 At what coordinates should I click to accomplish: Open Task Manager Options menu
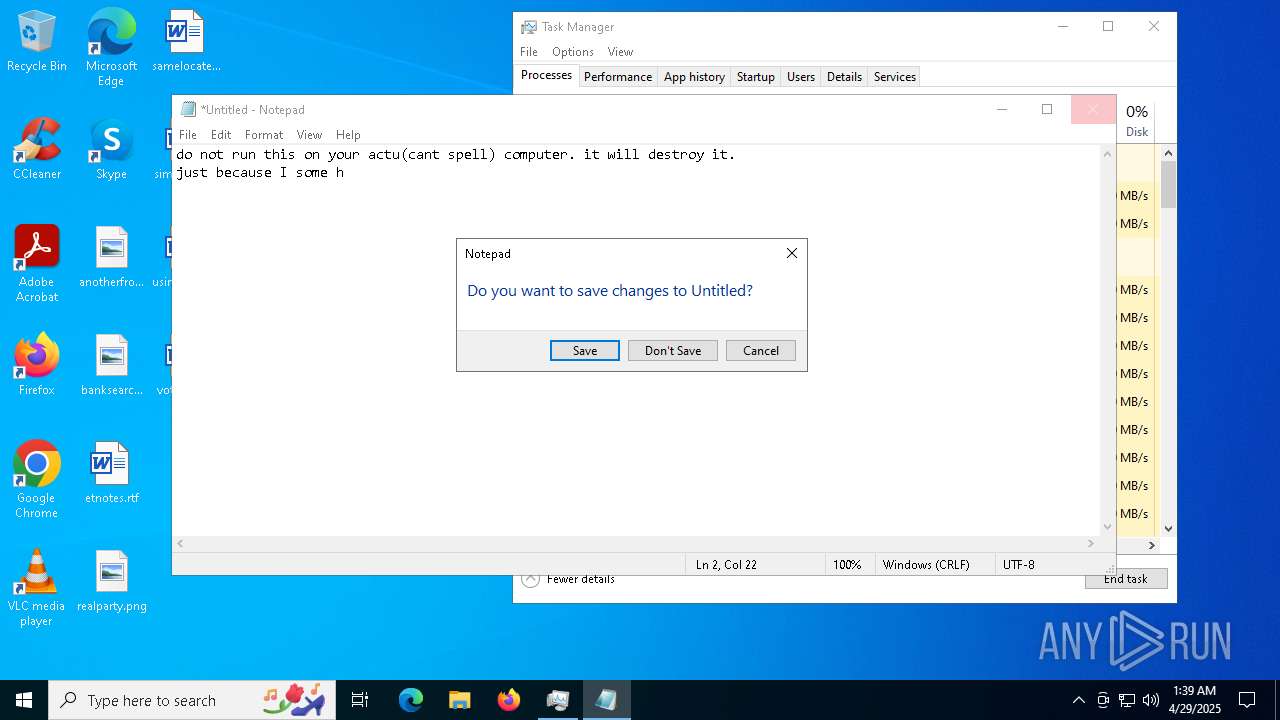tap(573, 52)
